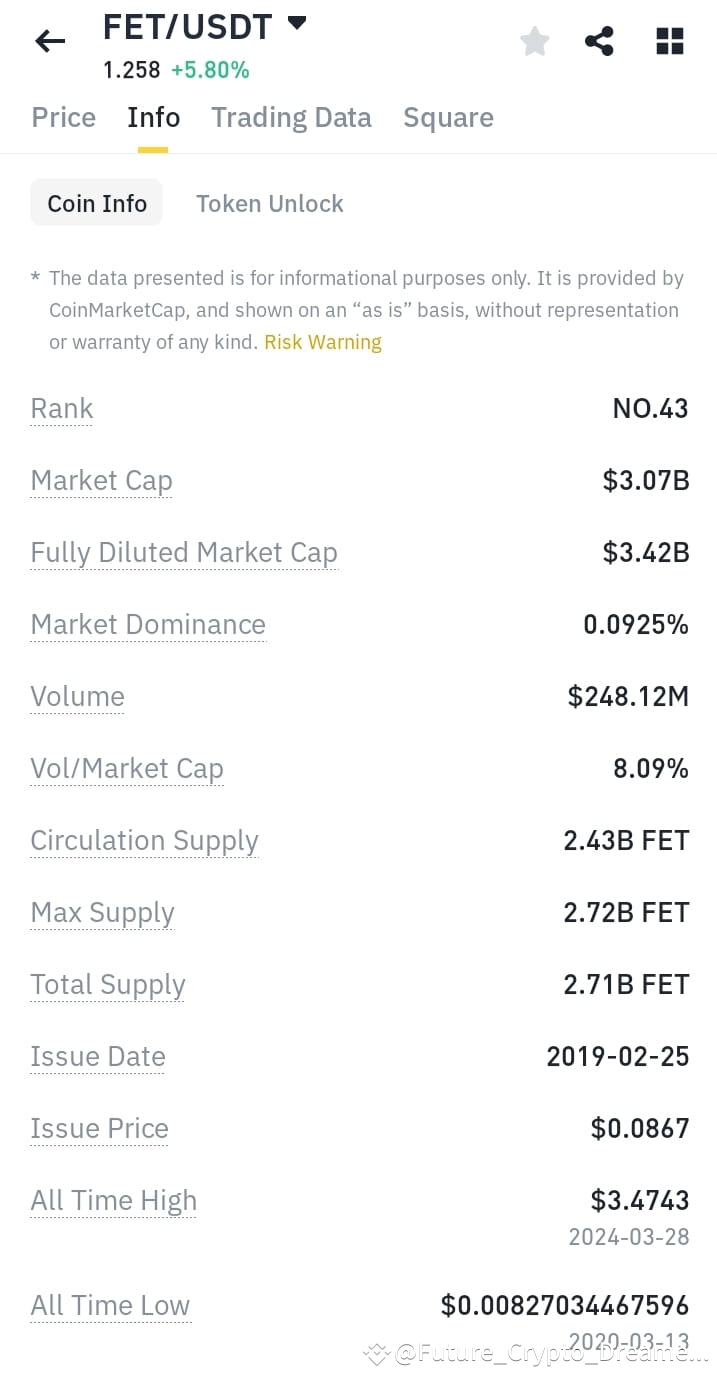Tap the Rank label for explanation
717x1375 pixels.
[62, 409]
